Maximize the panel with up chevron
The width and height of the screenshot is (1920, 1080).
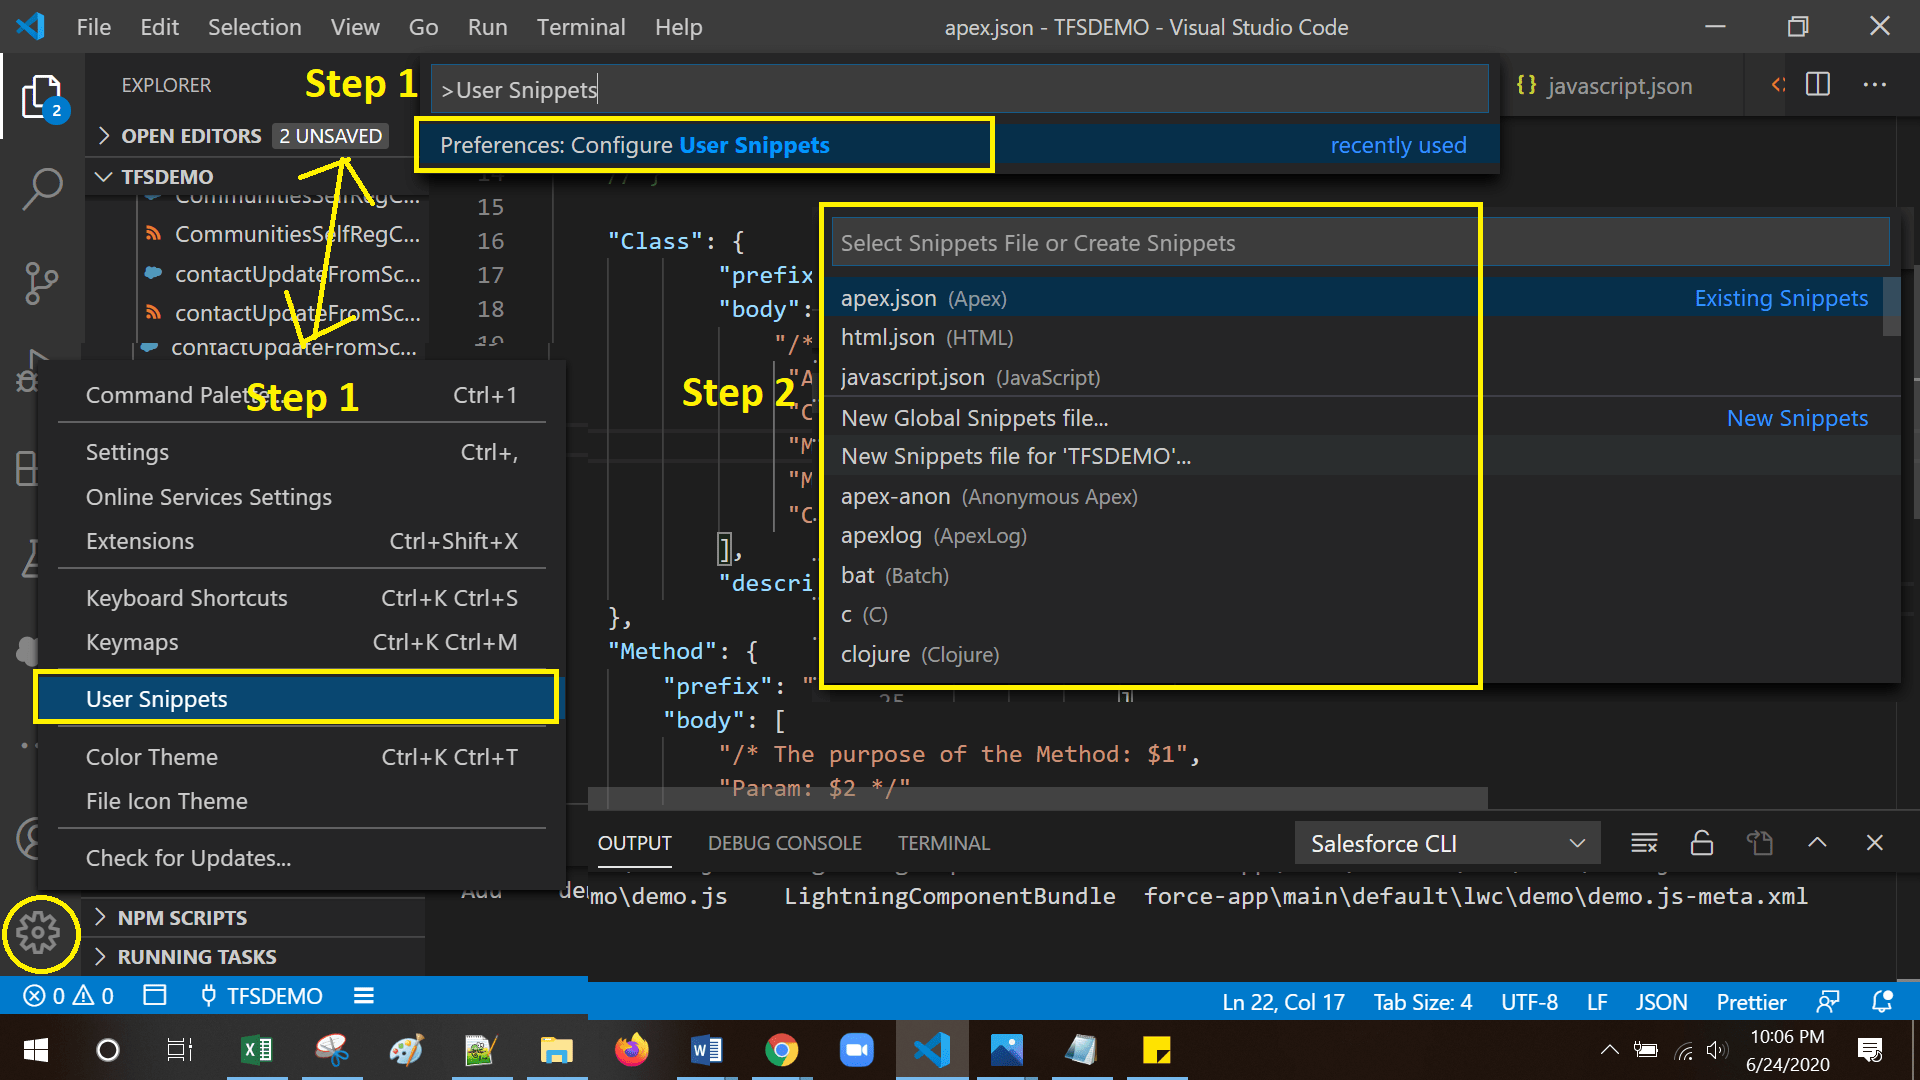click(1817, 843)
